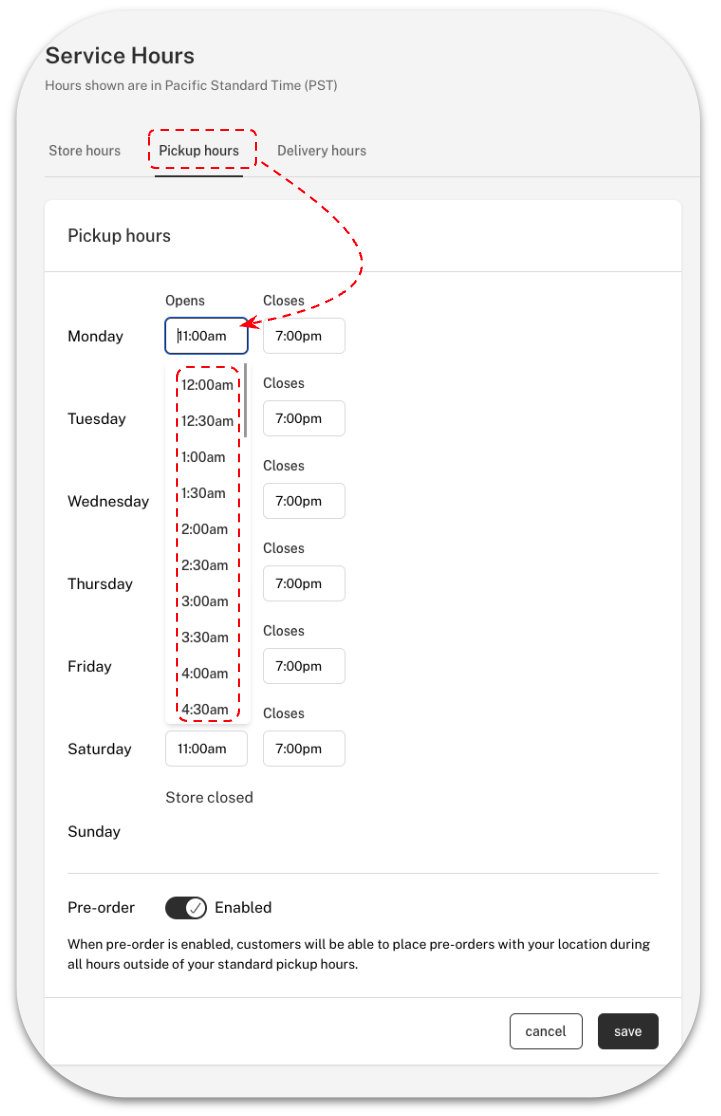Click the Monday Opens time field
The width and height of the screenshot is (721, 1116).
[206, 336]
